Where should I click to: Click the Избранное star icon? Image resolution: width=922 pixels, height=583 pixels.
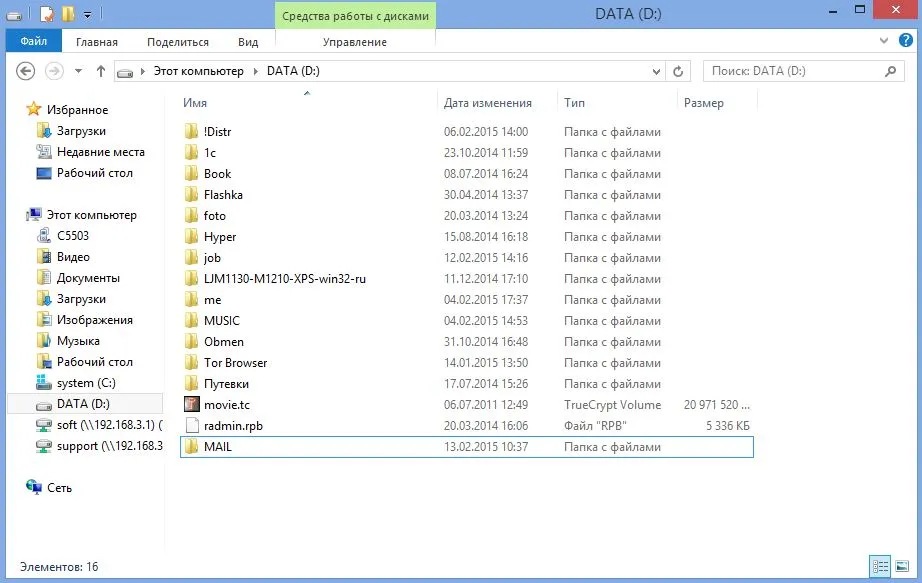(34, 109)
